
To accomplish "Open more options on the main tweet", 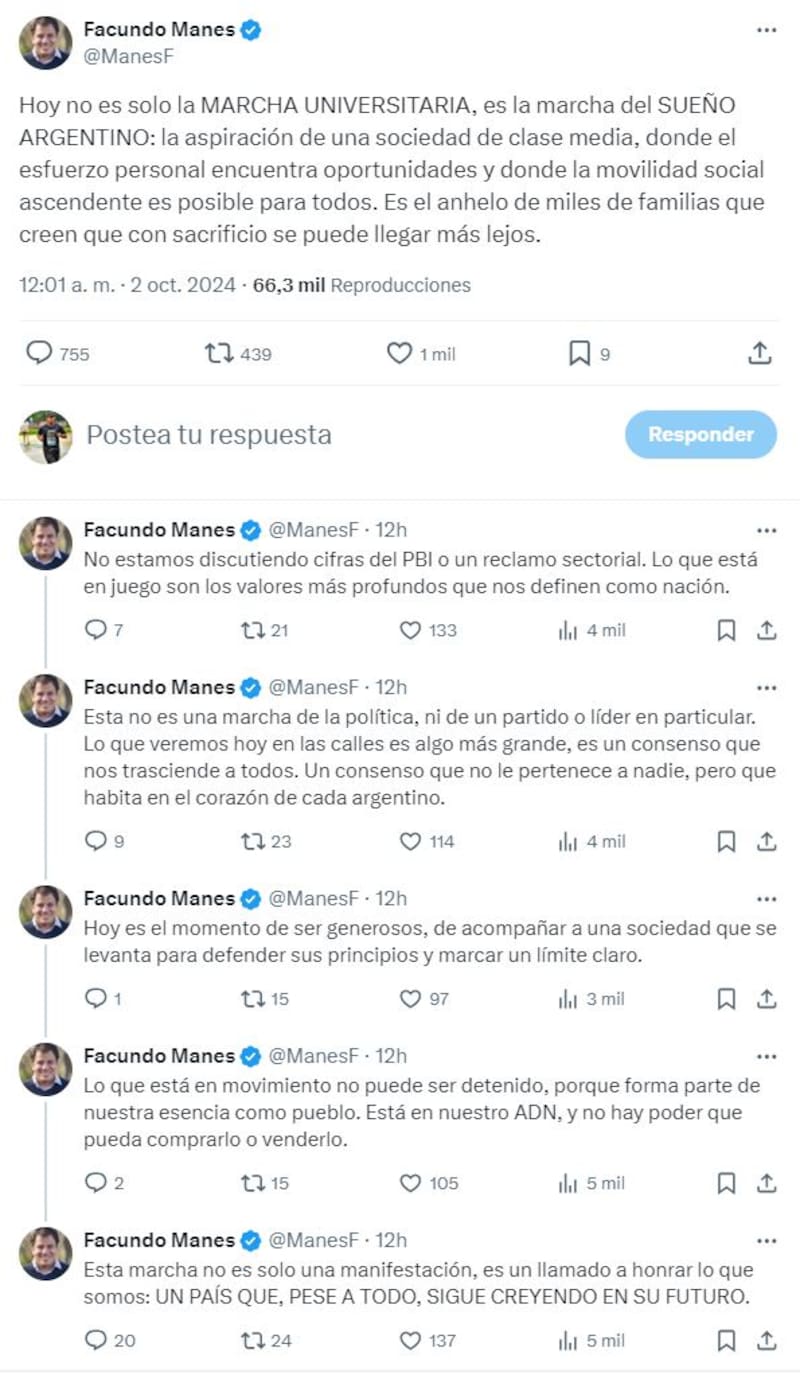I will coord(766,31).
